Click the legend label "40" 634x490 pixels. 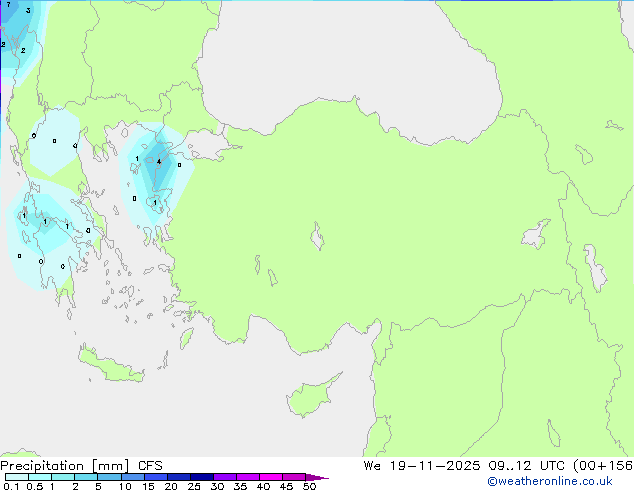click(263, 486)
